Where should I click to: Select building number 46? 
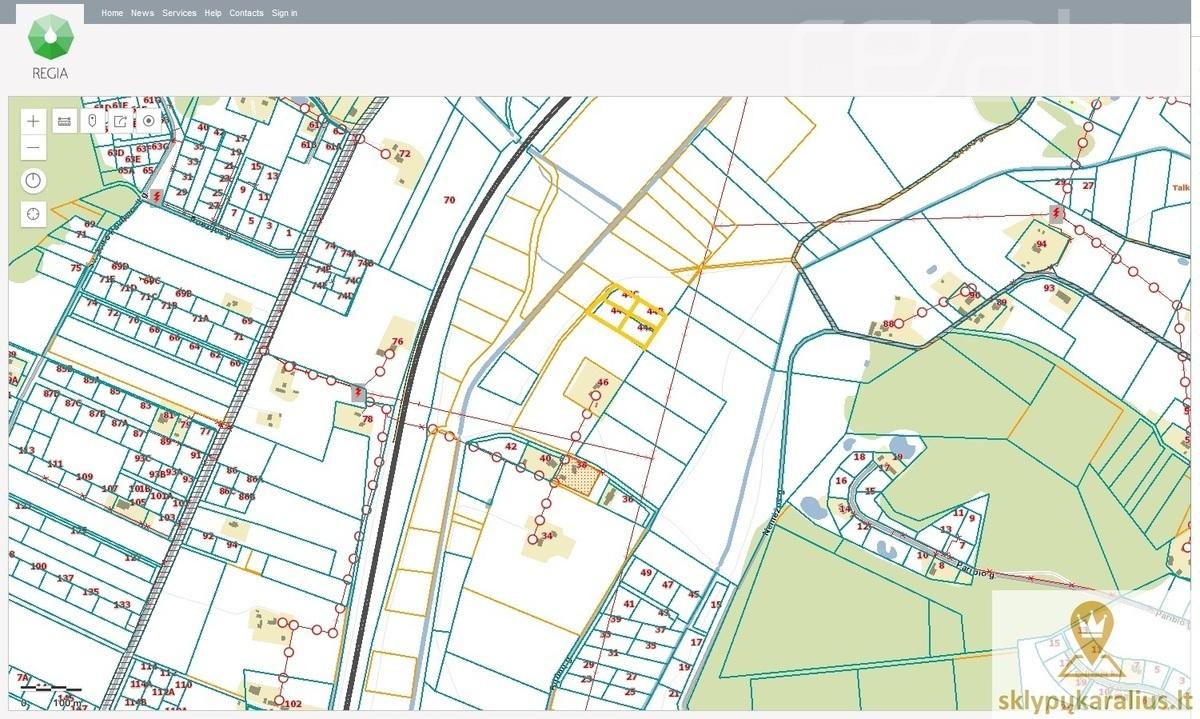pos(602,382)
